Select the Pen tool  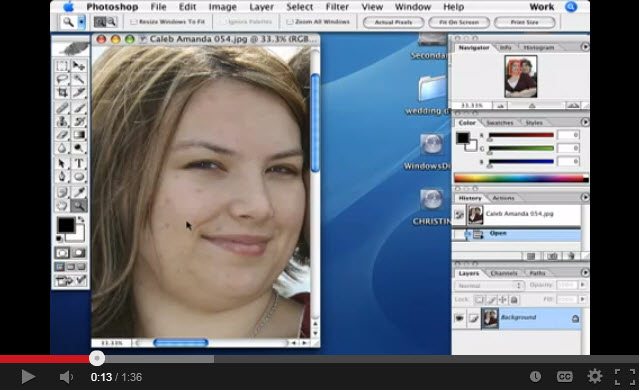tap(62, 177)
